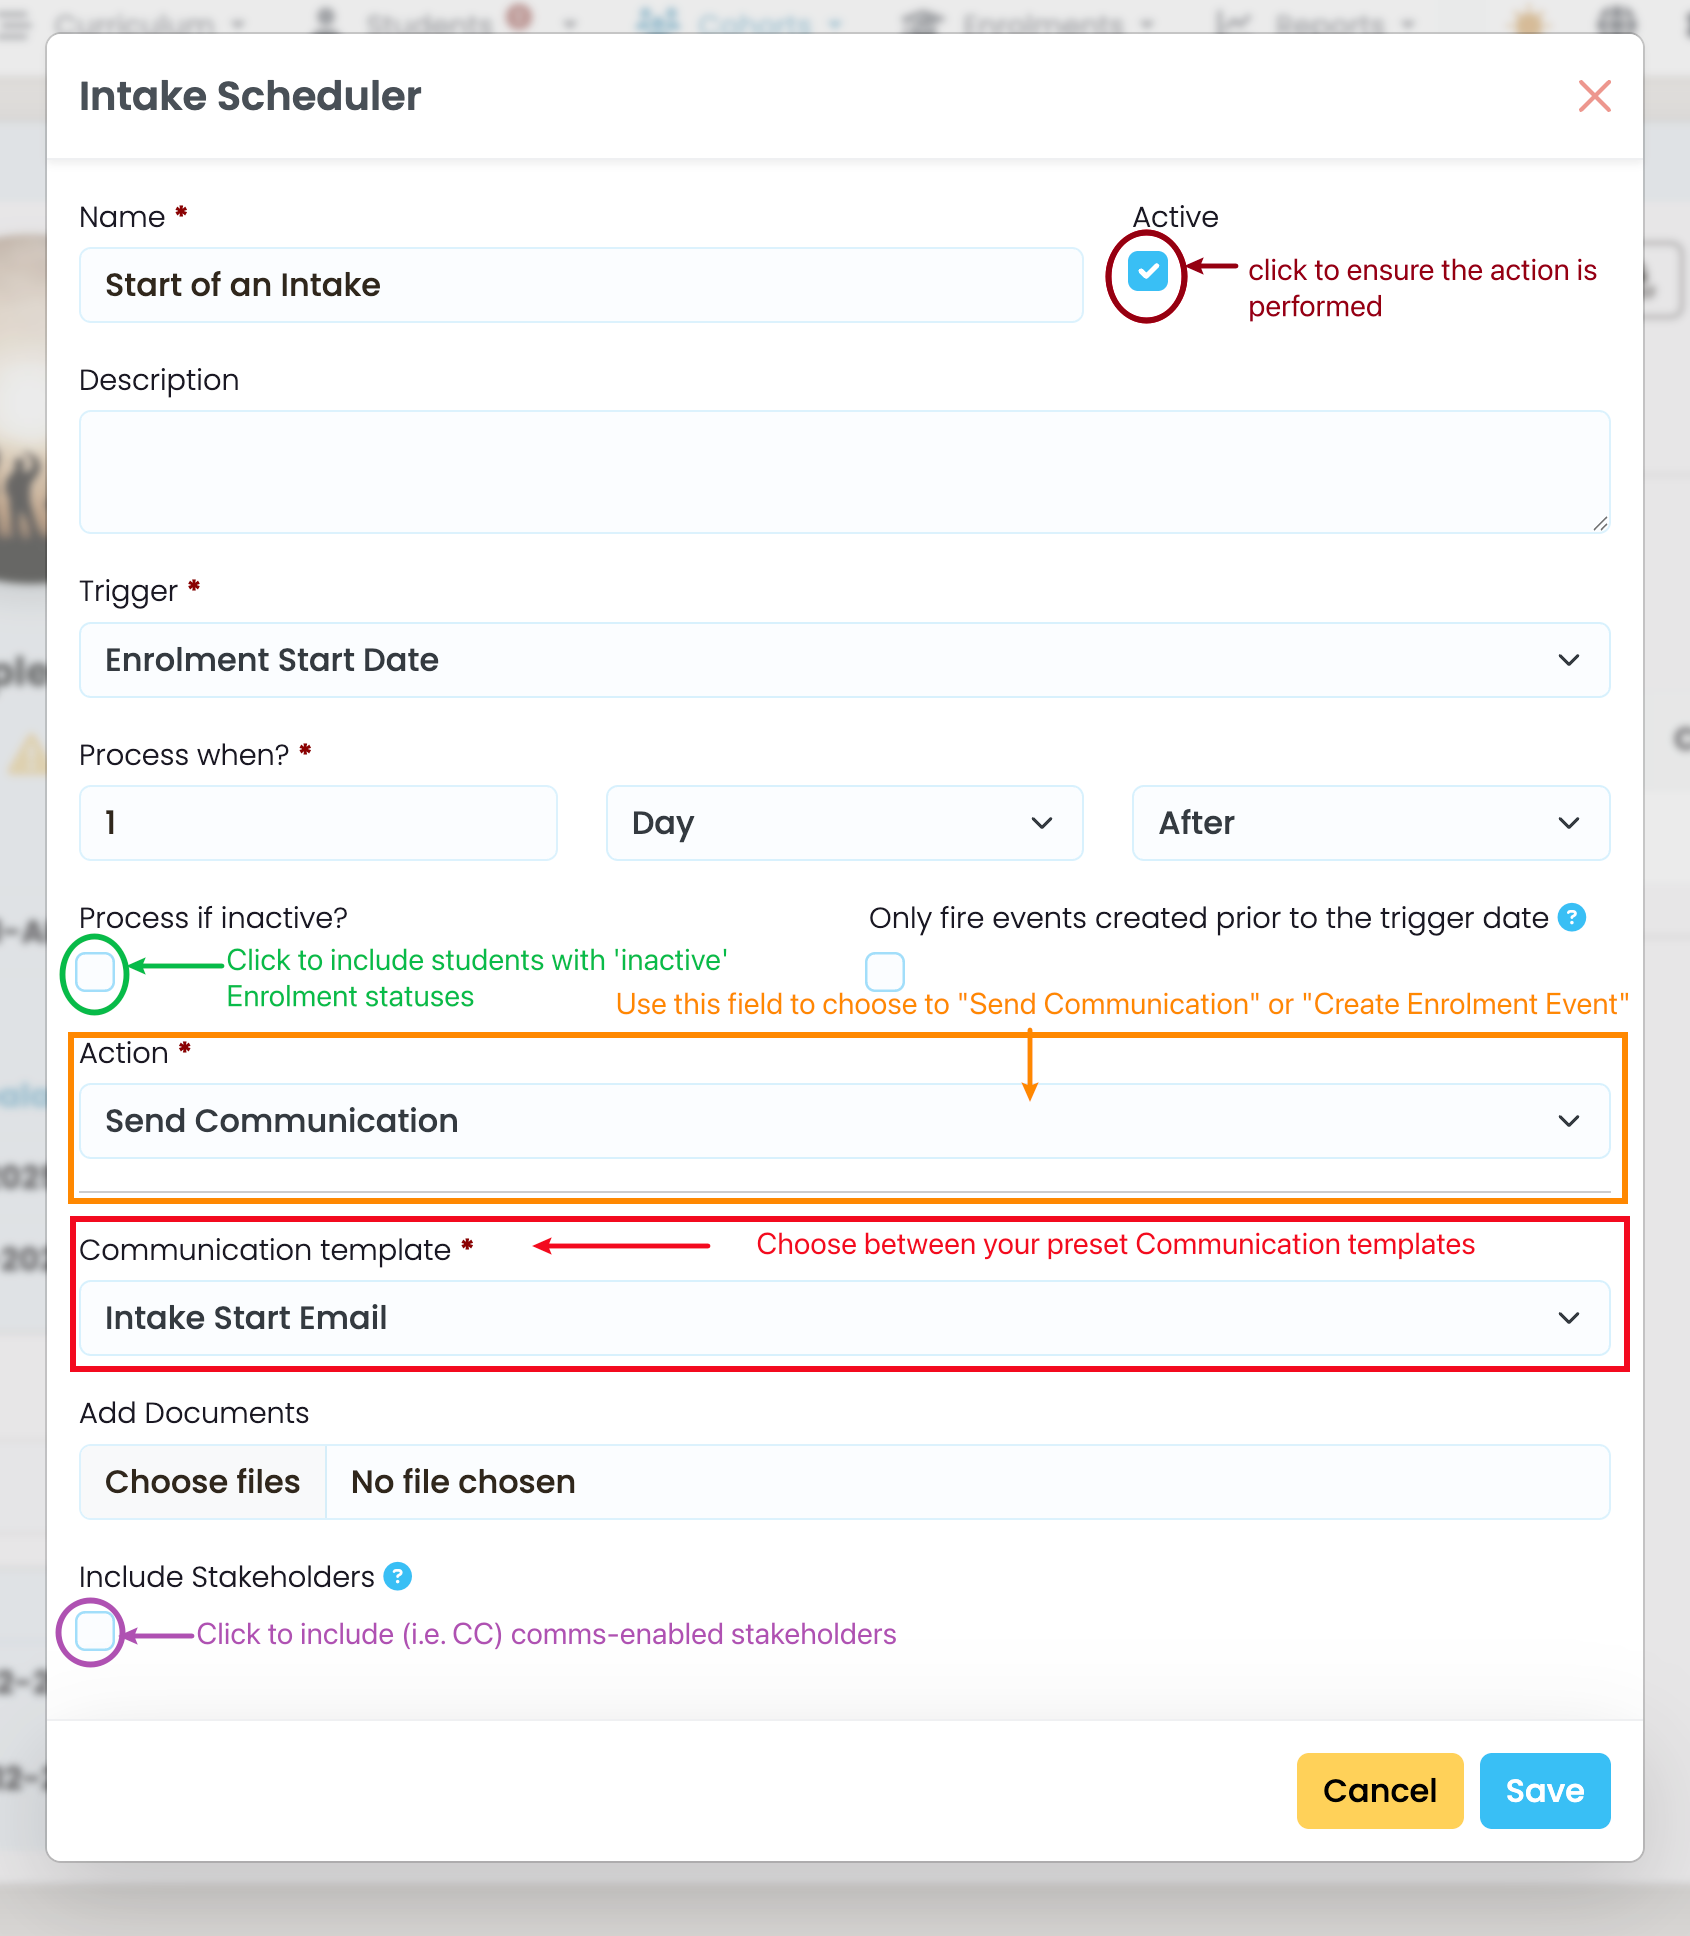The image size is (1690, 1936).
Task: Focus the Name input field
Action: tap(580, 285)
